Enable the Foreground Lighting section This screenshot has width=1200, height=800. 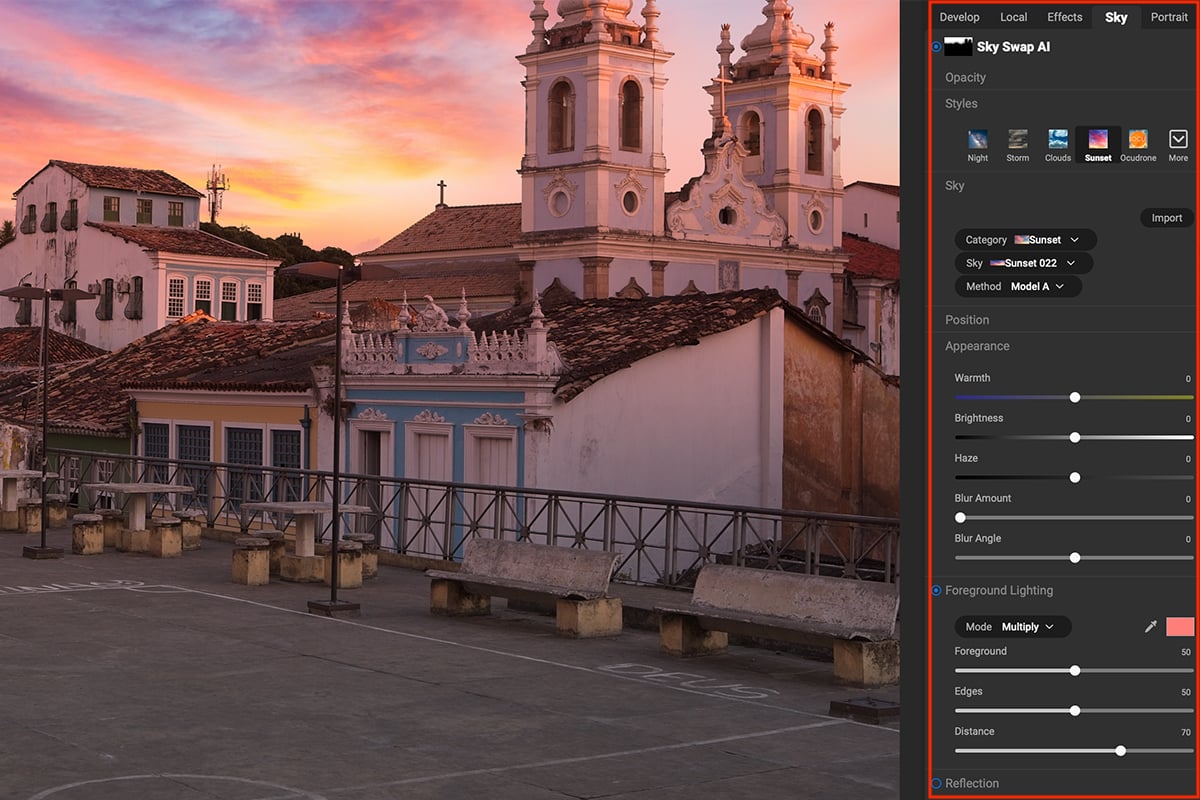pos(934,590)
